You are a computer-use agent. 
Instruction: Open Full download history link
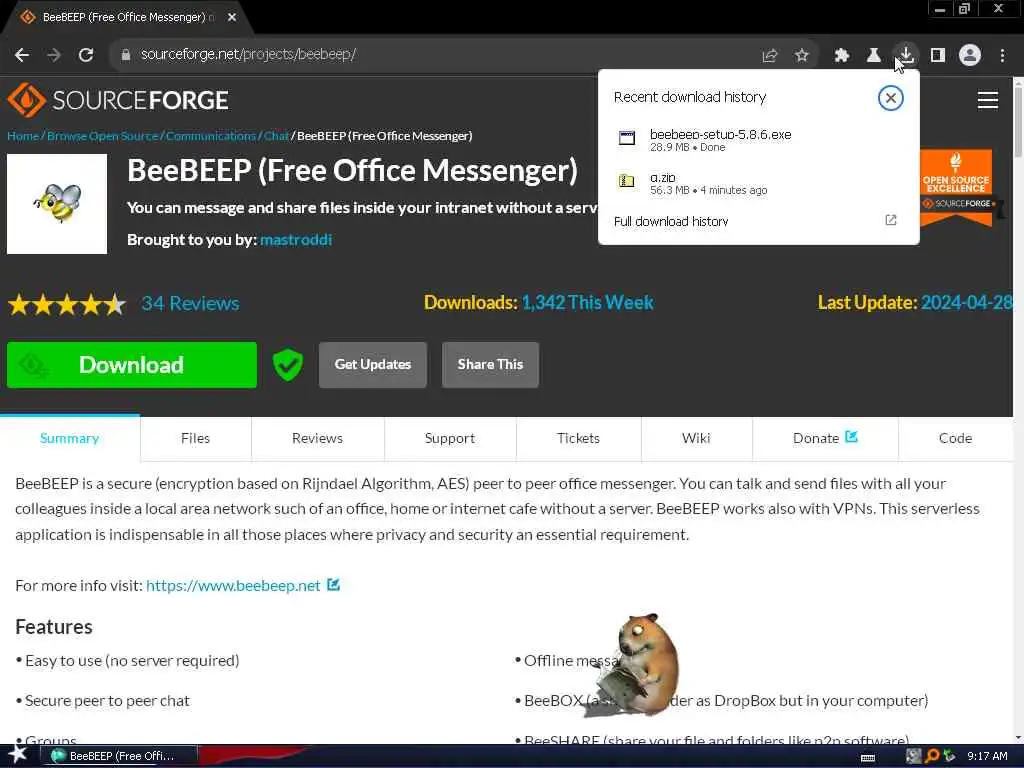671,221
